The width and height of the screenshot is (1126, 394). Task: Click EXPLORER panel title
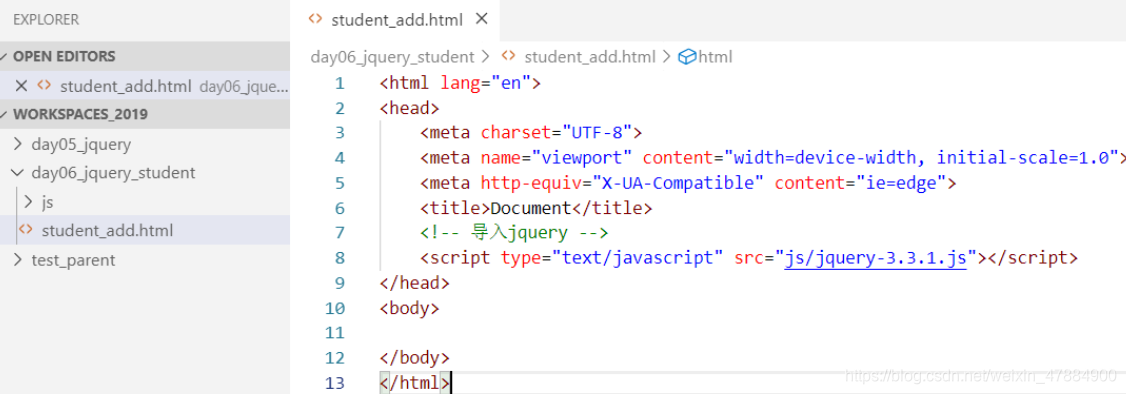[46, 20]
